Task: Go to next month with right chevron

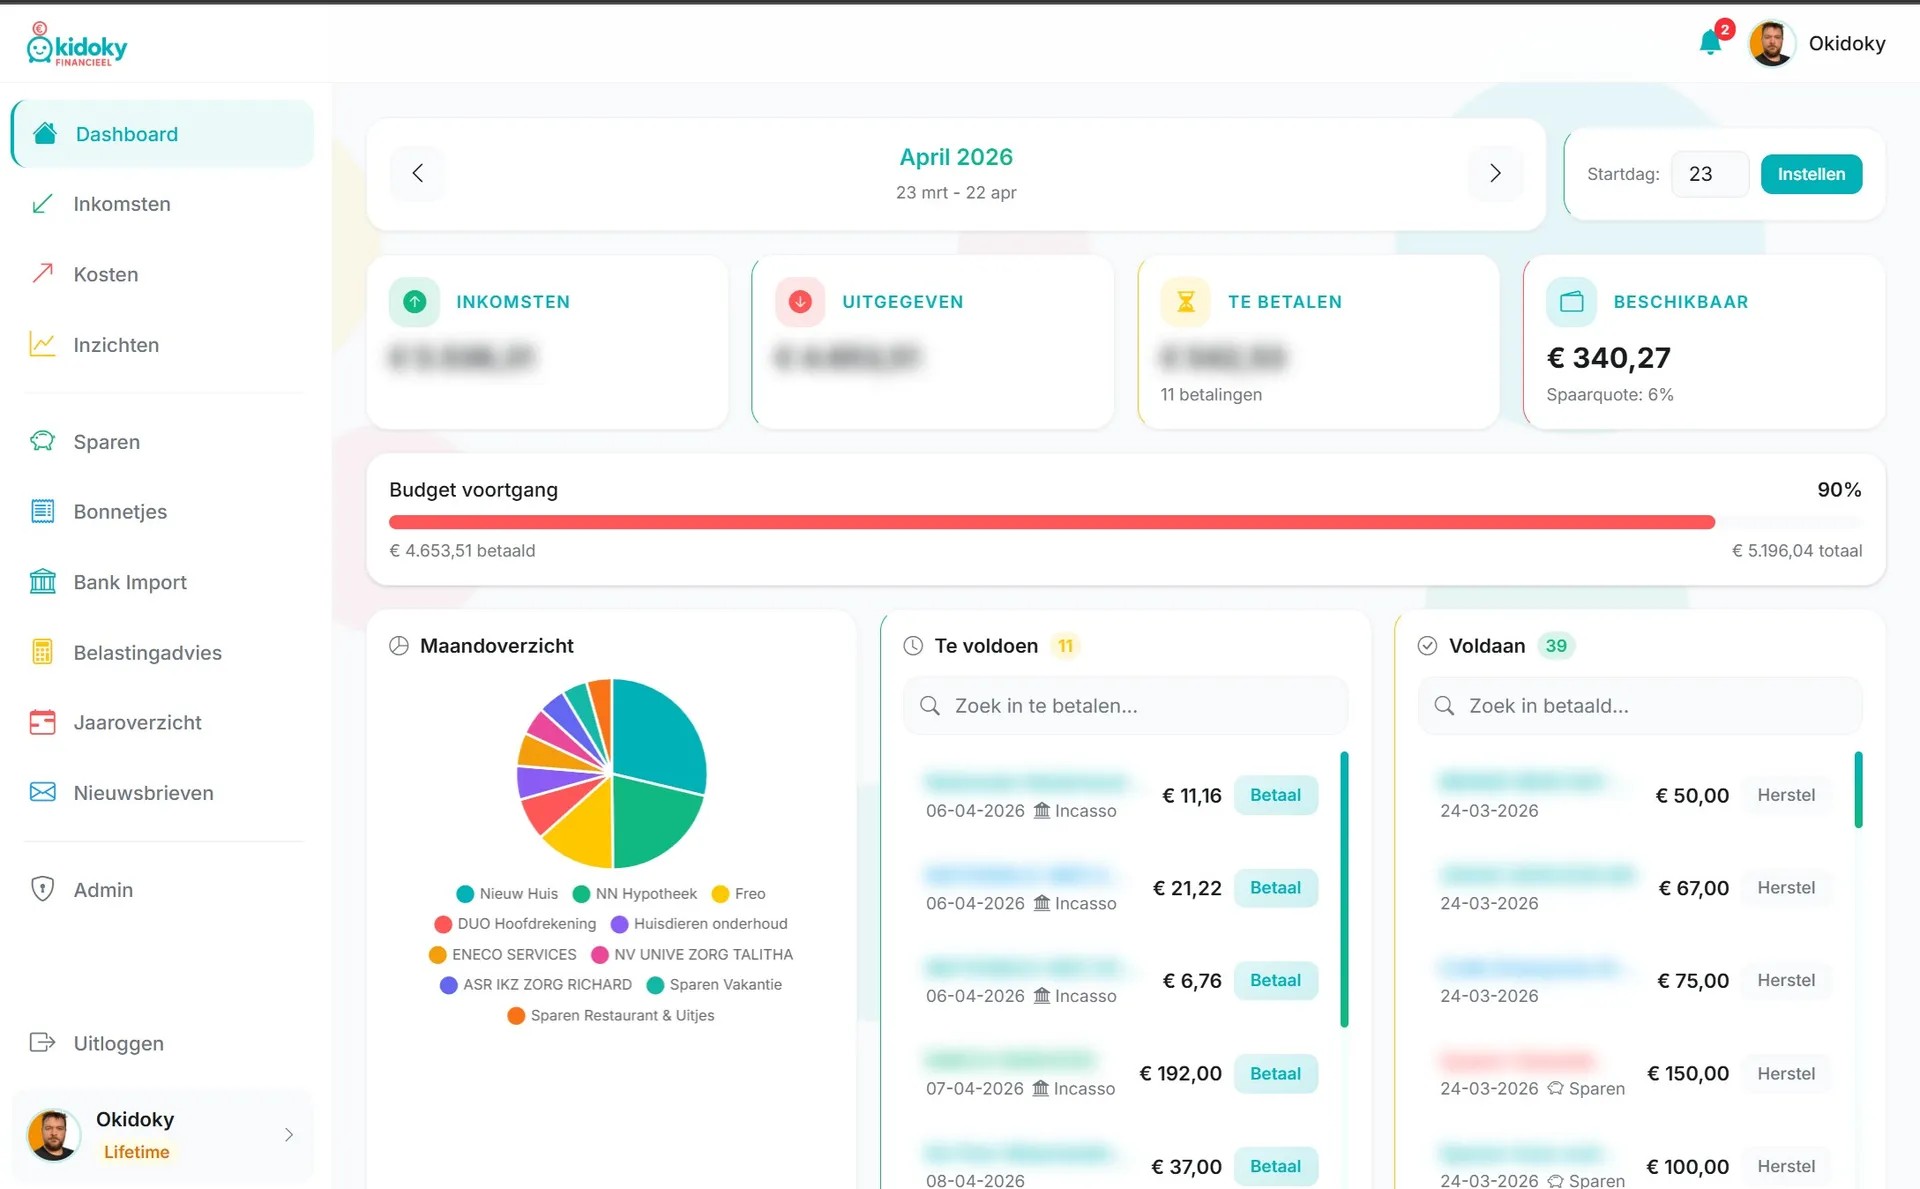Action: coord(1495,173)
